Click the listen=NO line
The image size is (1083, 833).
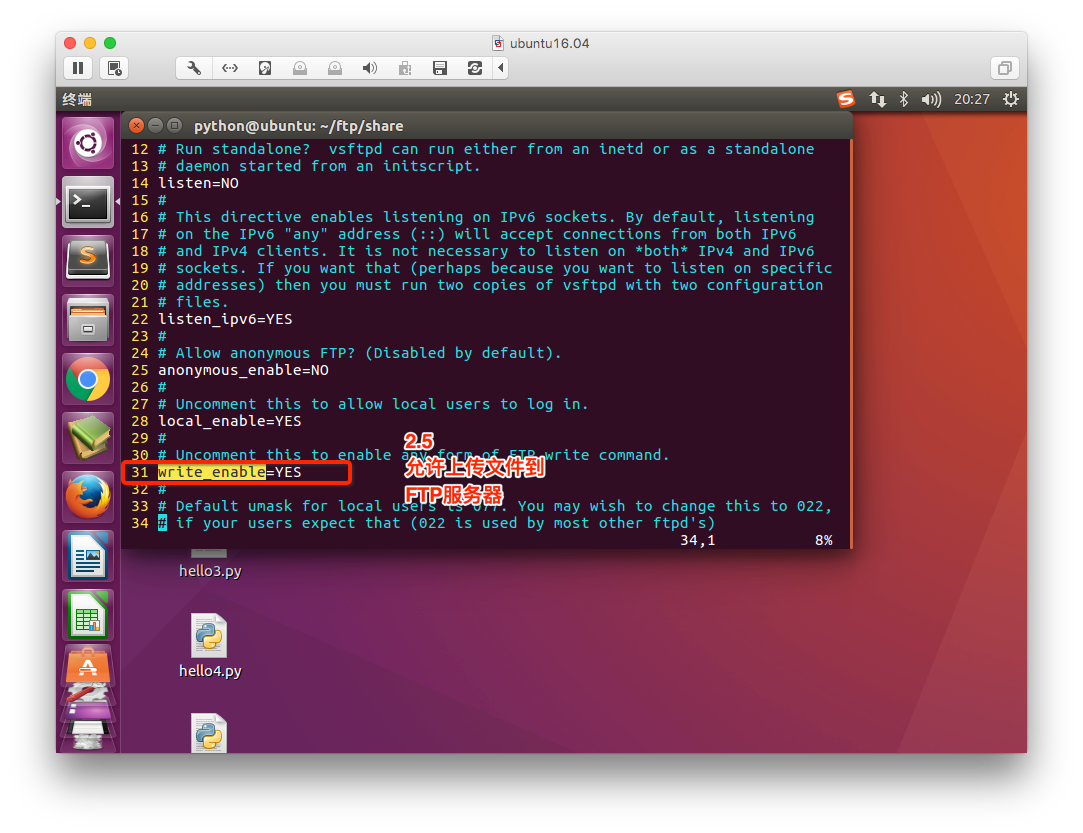pyautogui.click(x=198, y=183)
